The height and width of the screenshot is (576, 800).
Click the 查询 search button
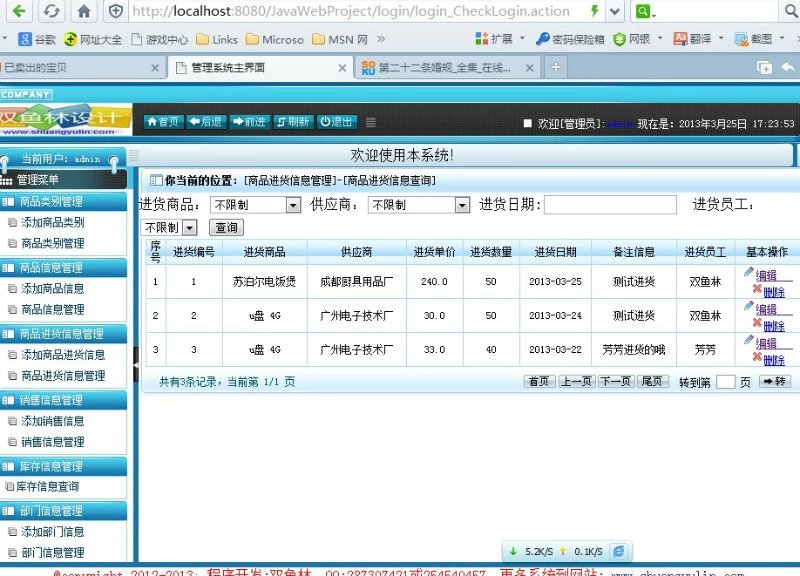point(227,228)
